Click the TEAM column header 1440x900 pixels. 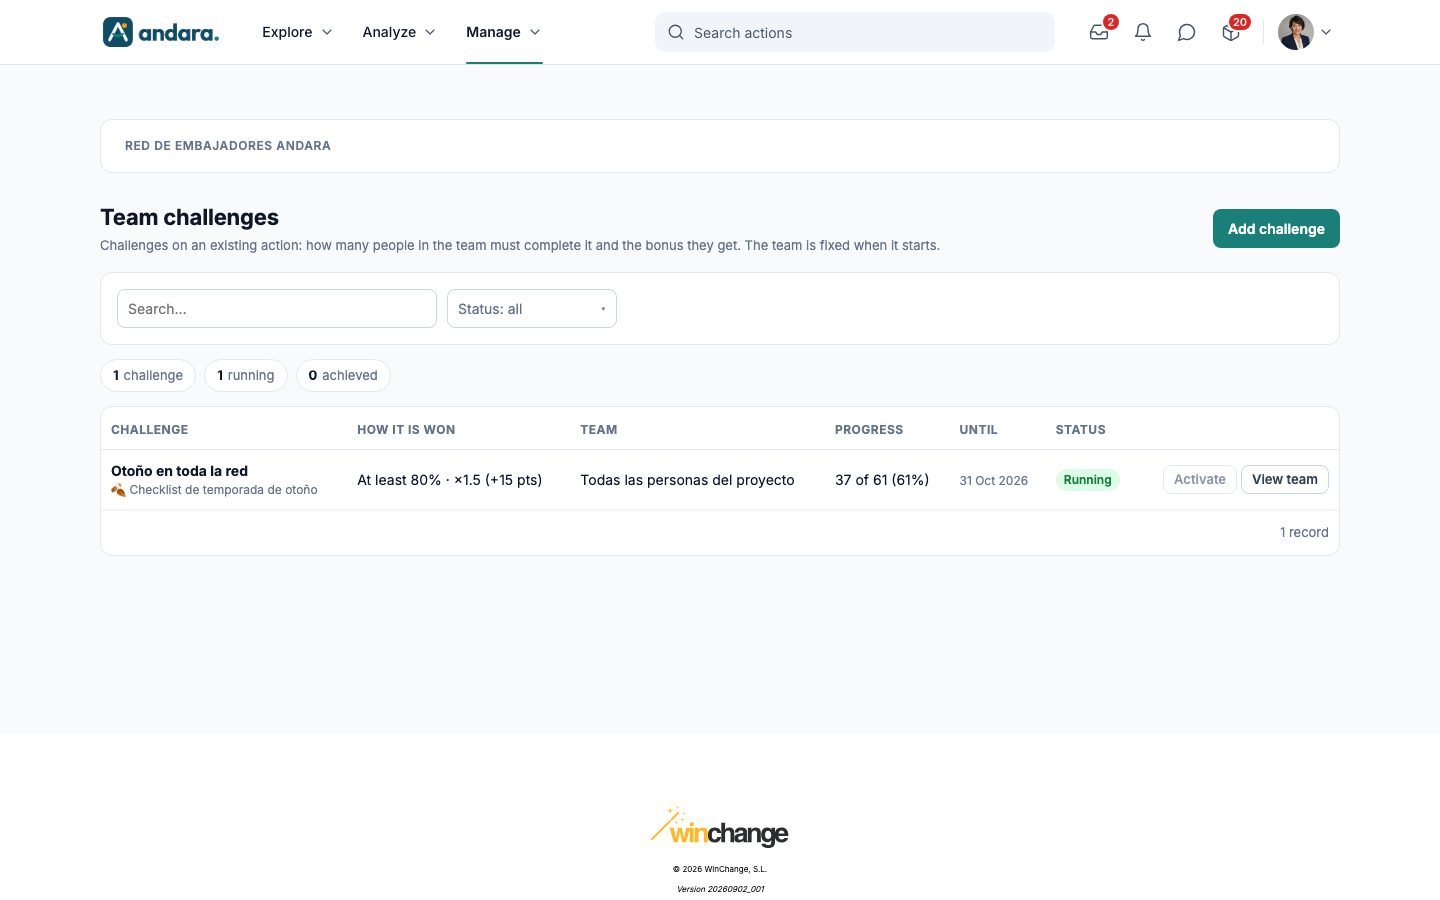click(x=599, y=430)
